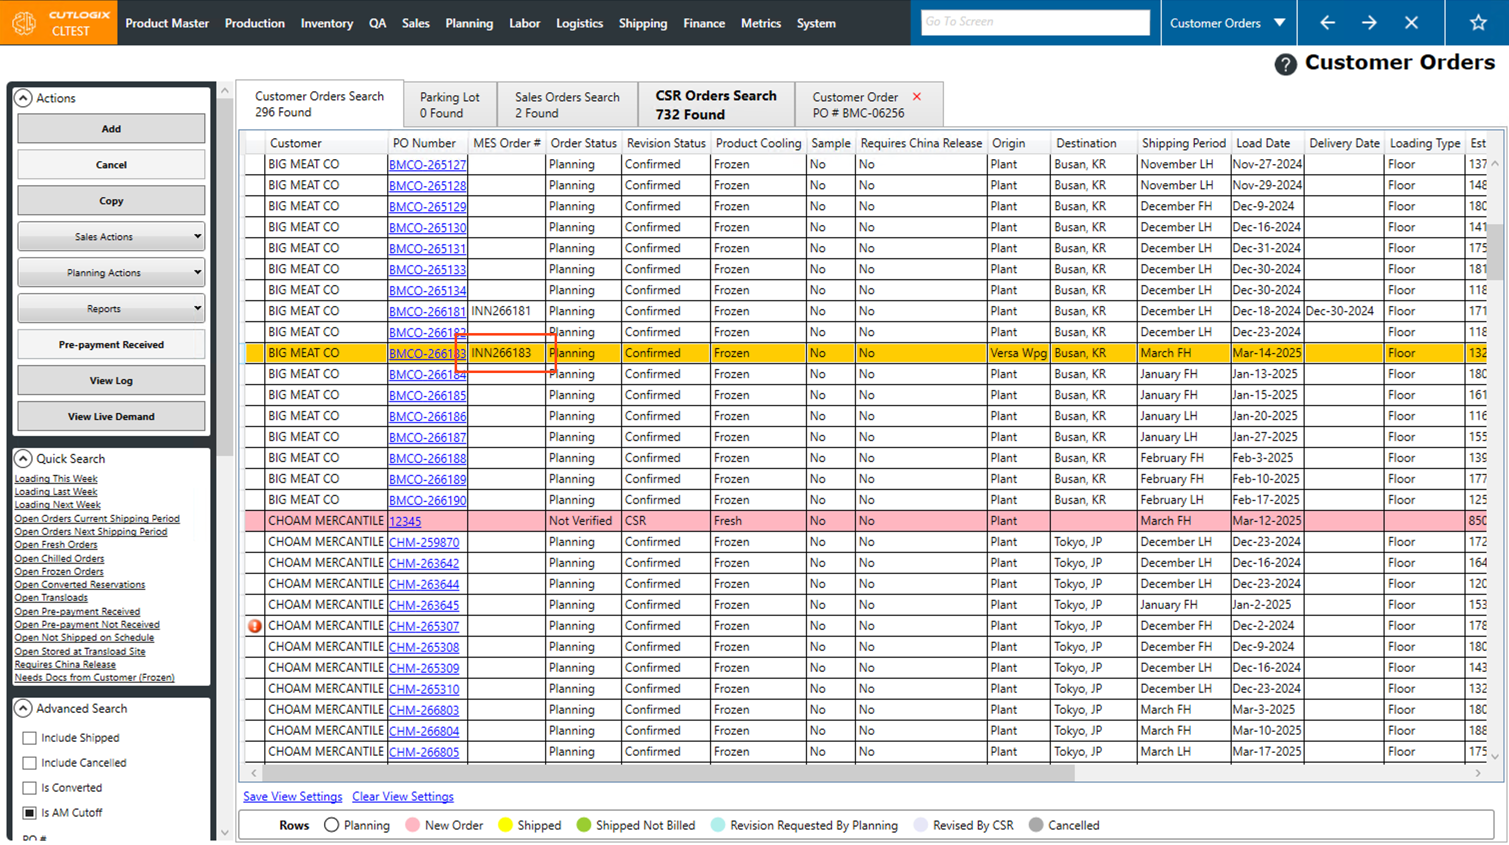Image resolution: width=1509 pixels, height=845 pixels.
Task: Open the Inventory menu
Action: [326, 23]
